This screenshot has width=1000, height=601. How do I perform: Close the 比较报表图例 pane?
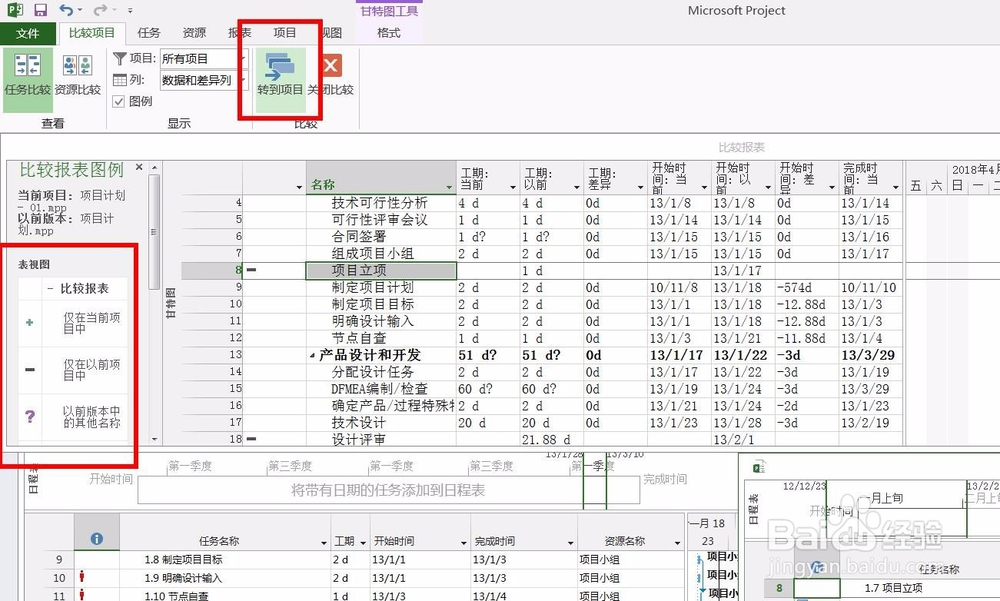point(139,168)
